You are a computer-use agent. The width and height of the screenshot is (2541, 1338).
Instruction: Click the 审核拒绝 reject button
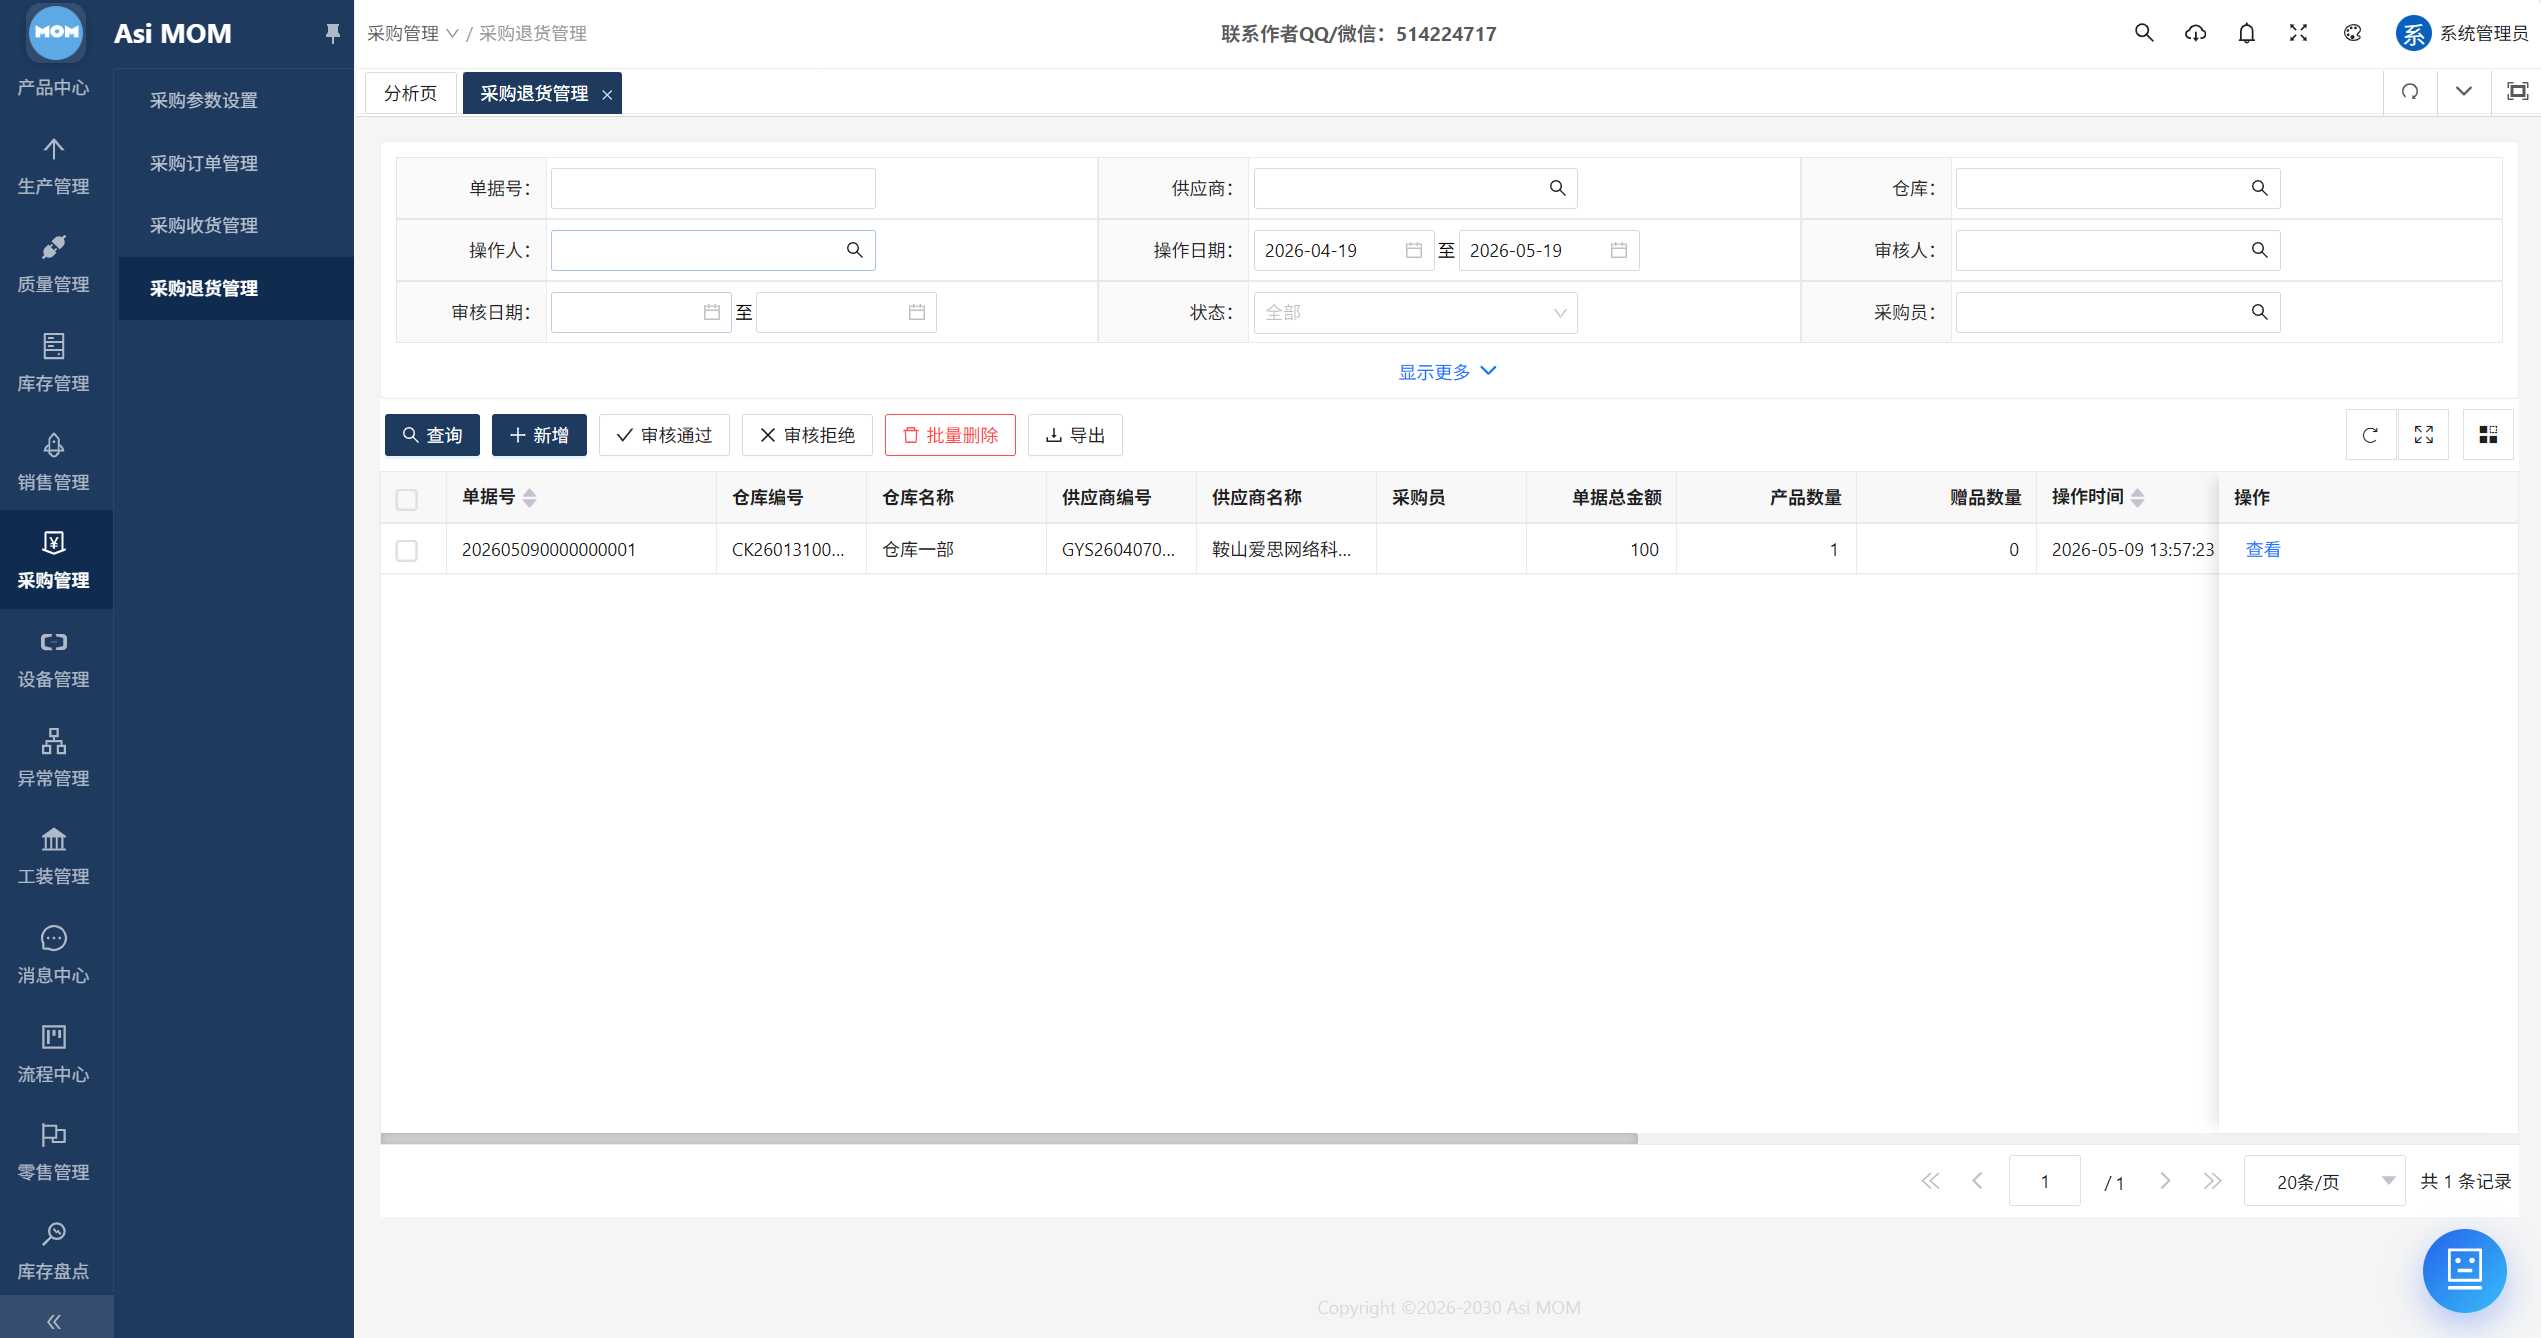pos(807,435)
